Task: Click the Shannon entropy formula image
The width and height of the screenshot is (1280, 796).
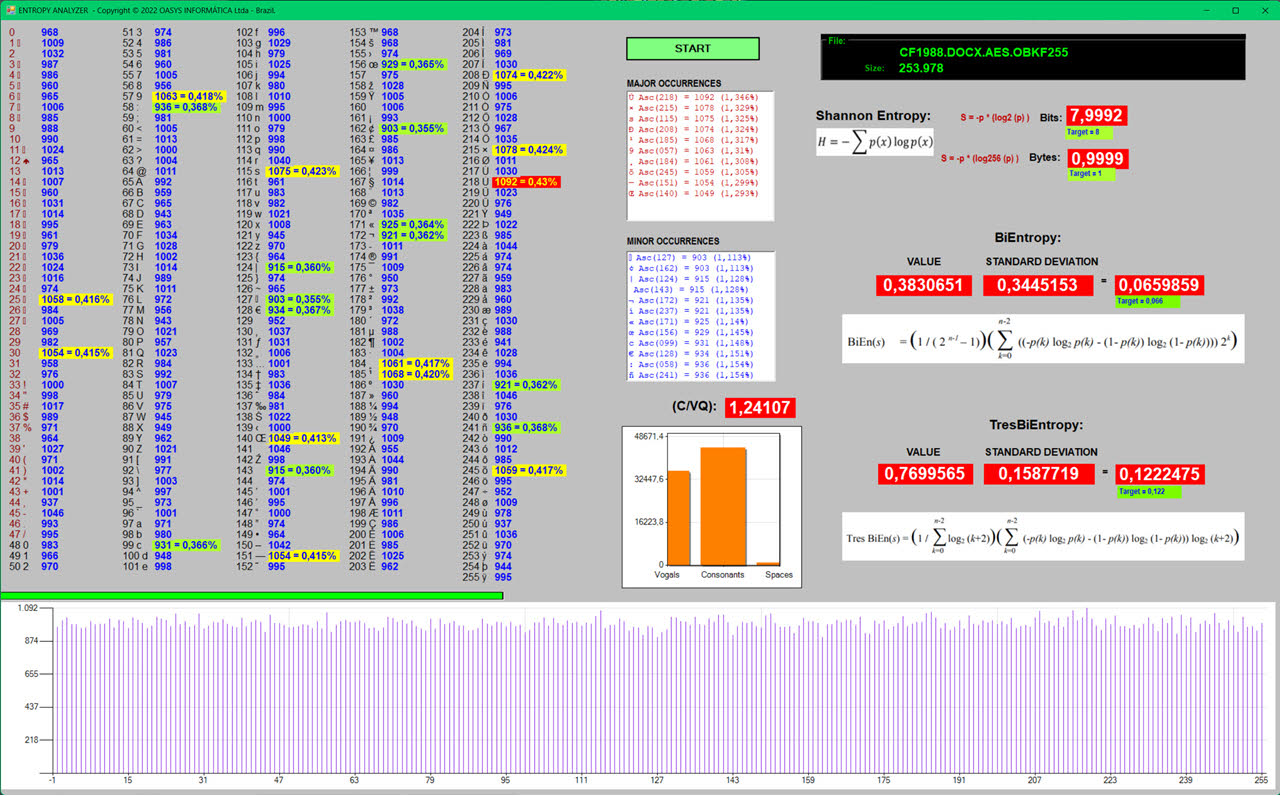Action: point(875,141)
